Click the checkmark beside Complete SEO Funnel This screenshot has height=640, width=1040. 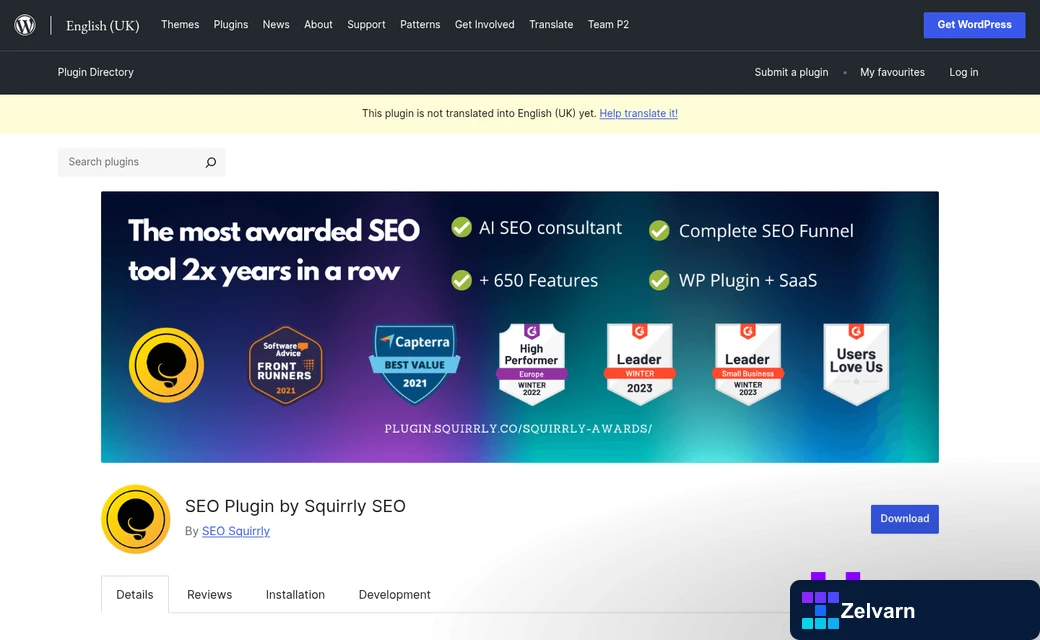[659, 231]
